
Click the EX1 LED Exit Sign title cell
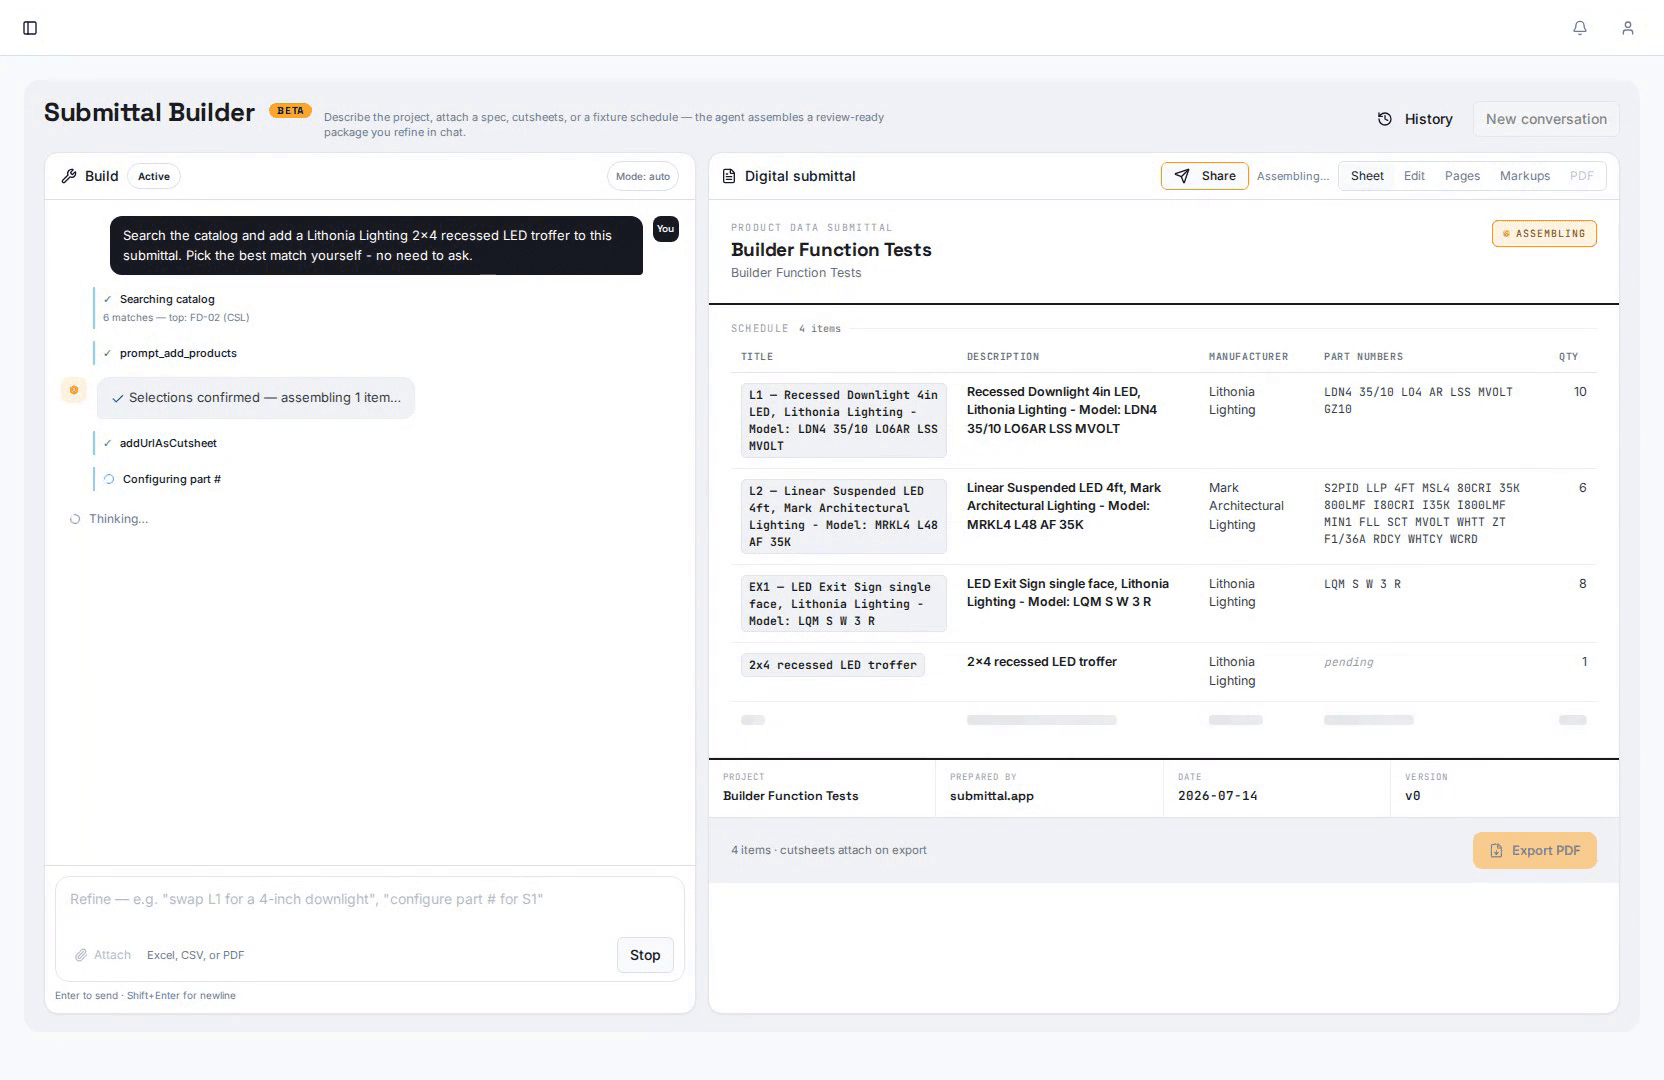click(843, 604)
